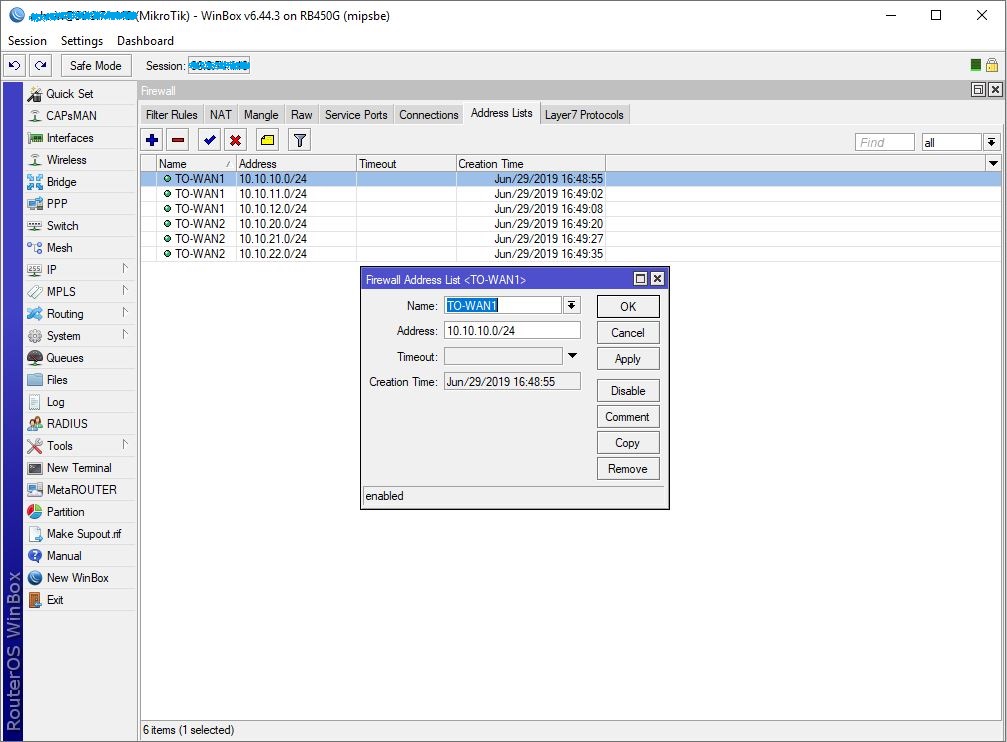
Task: Open column selector dropdown in table header
Action: [x=993, y=163]
